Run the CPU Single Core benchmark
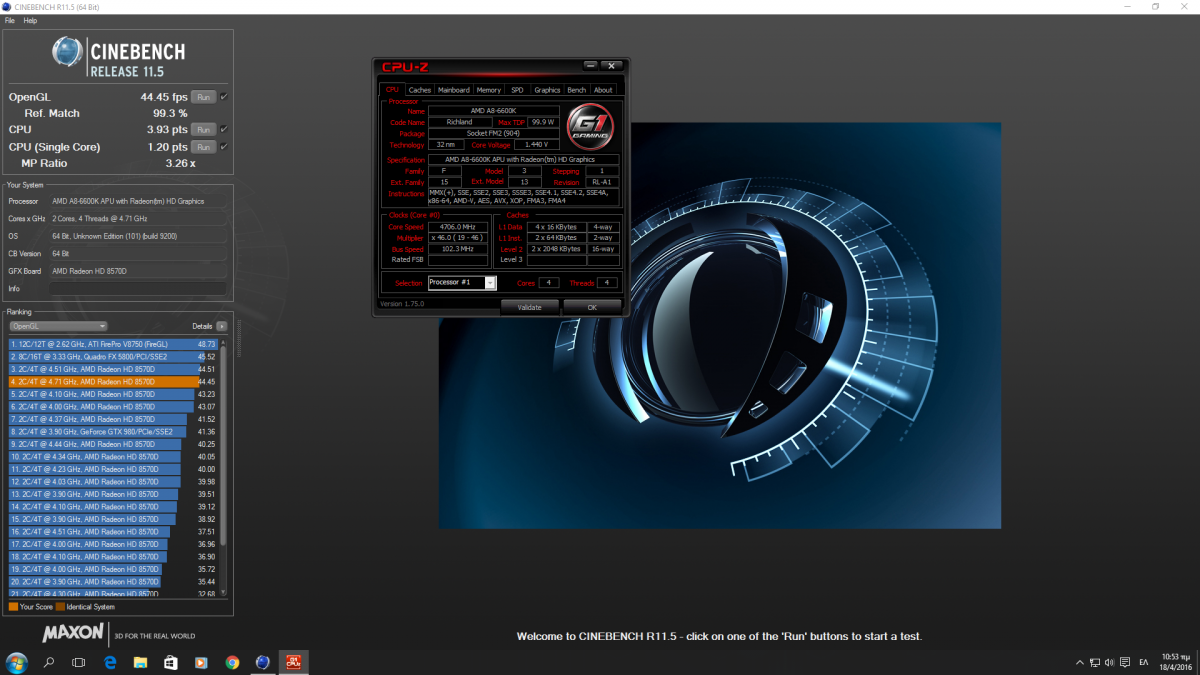1200x675 pixels. pyautogui.click(x=203, y=146)
